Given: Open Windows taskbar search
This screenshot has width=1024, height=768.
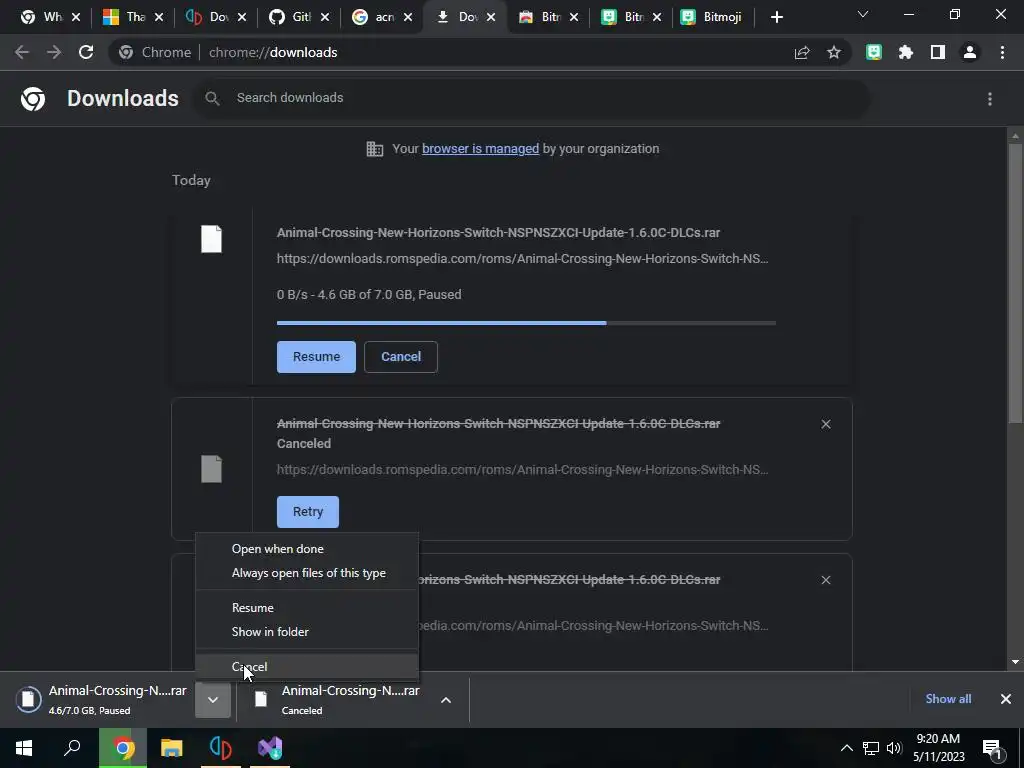Looking at the screenshot, I should [72, 748].
